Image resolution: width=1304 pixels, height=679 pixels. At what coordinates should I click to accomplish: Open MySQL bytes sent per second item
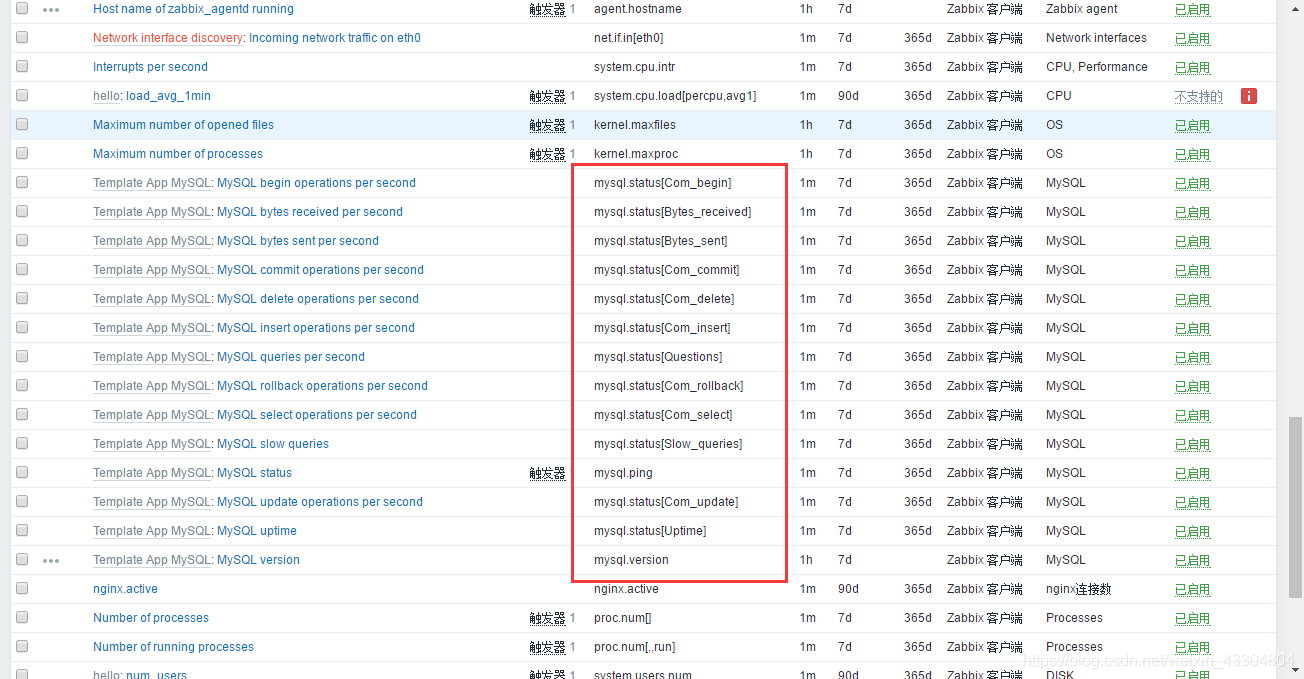[298, 241]
